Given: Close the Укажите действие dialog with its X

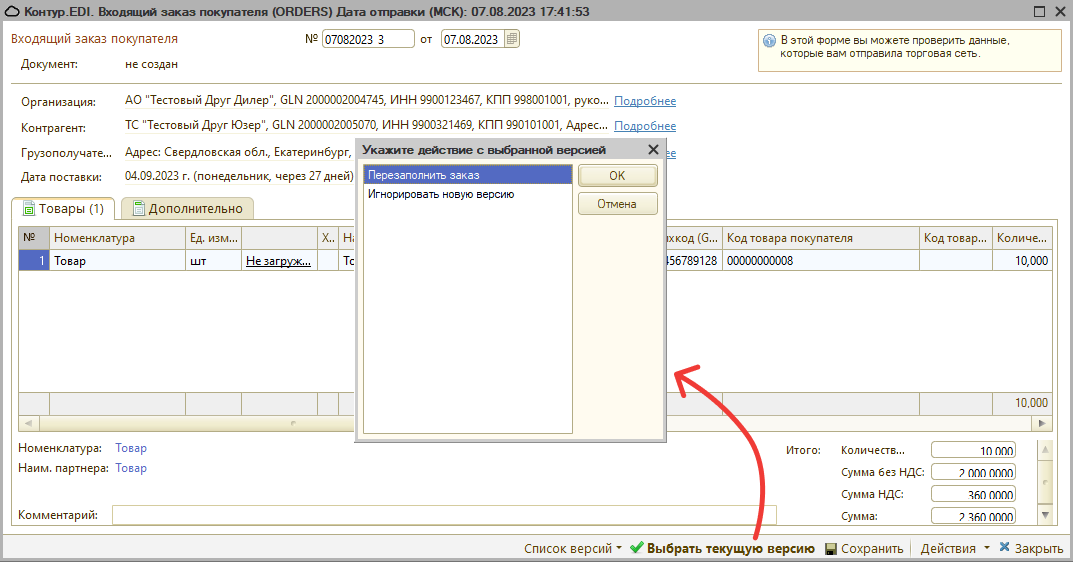Looking at the screenshot, I should pos(654,150).
